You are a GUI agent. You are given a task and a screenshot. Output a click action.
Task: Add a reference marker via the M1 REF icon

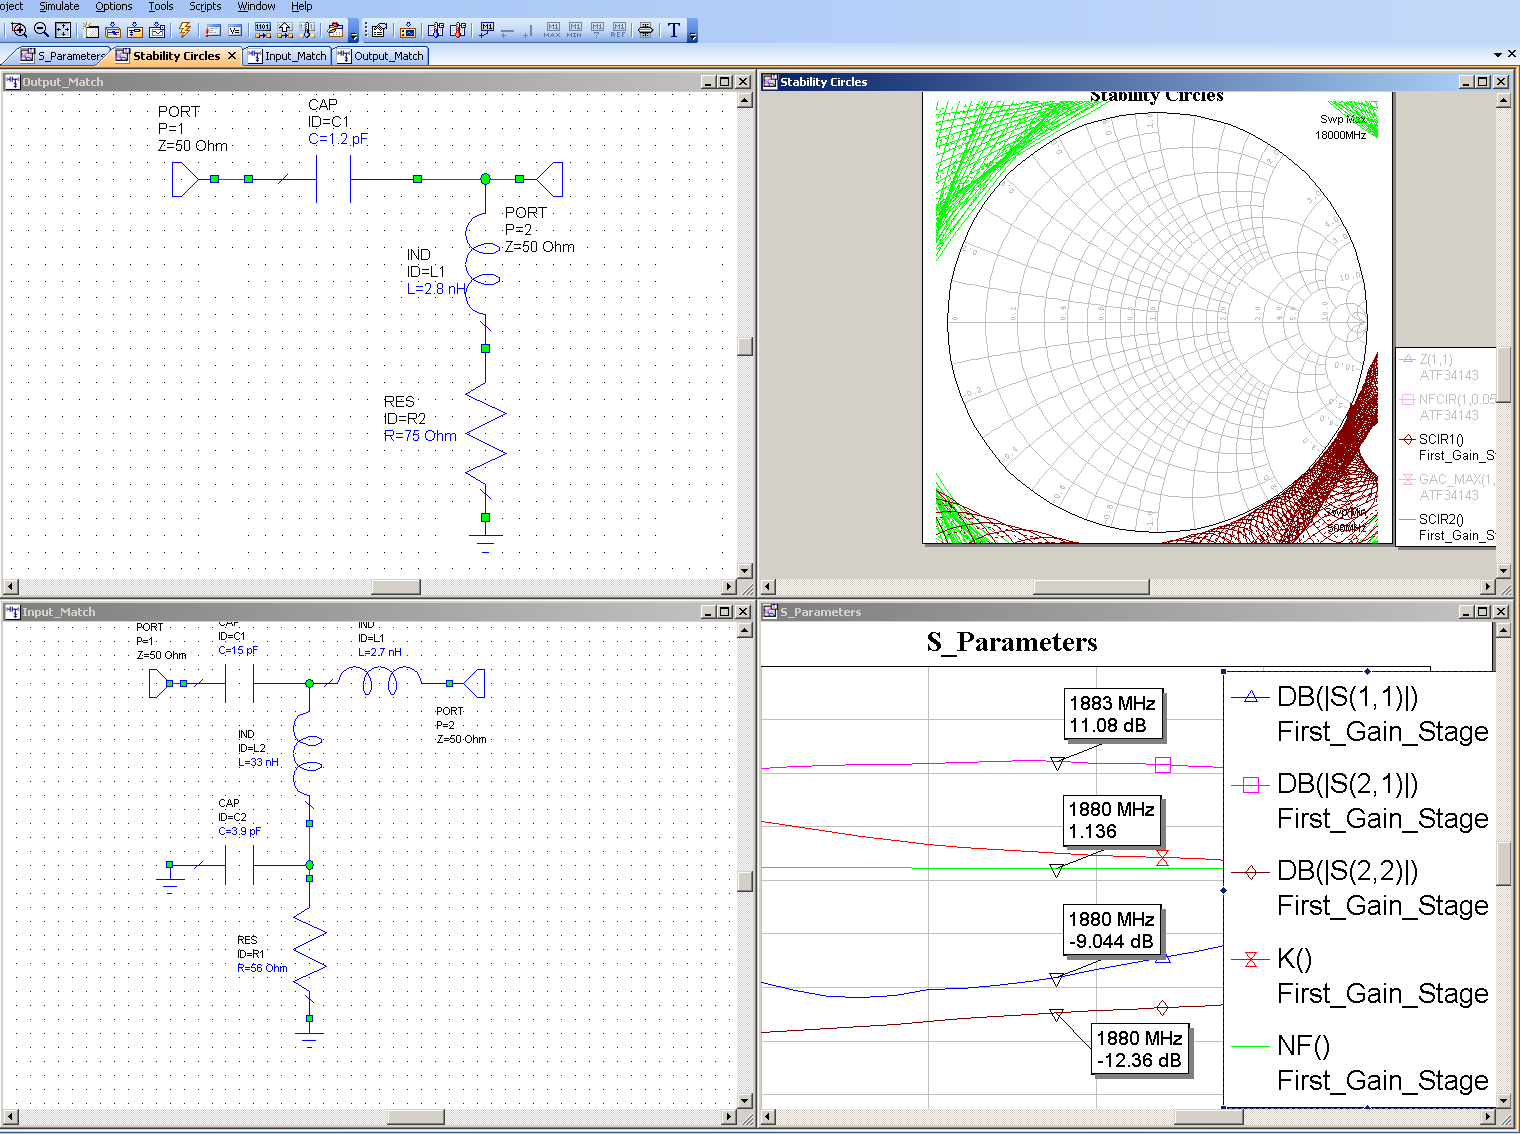618,30
